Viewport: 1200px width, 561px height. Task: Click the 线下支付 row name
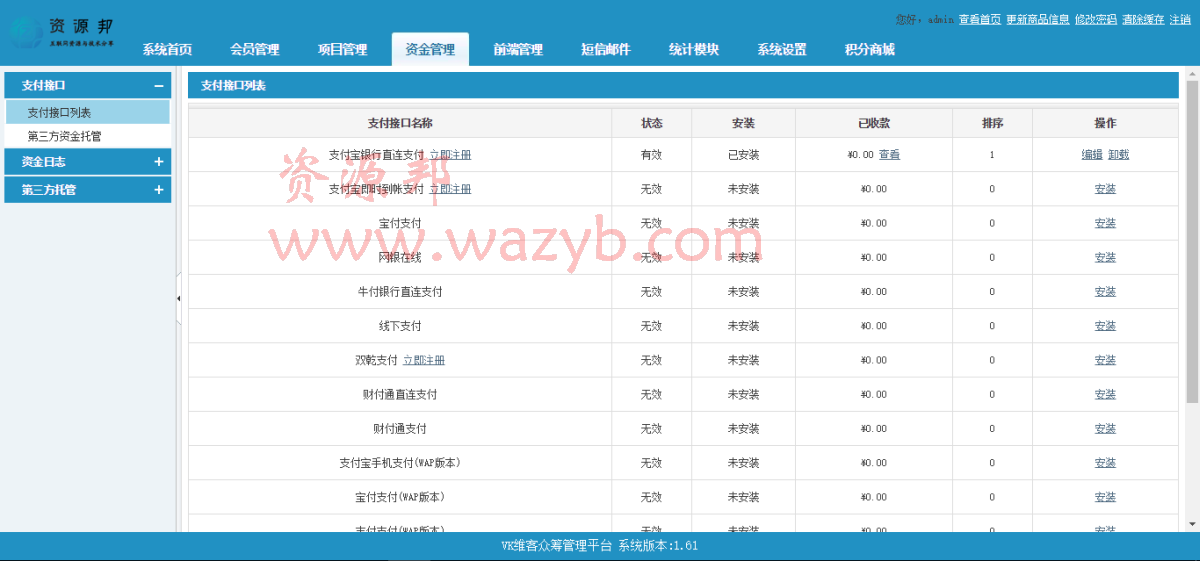click(400, 326)
